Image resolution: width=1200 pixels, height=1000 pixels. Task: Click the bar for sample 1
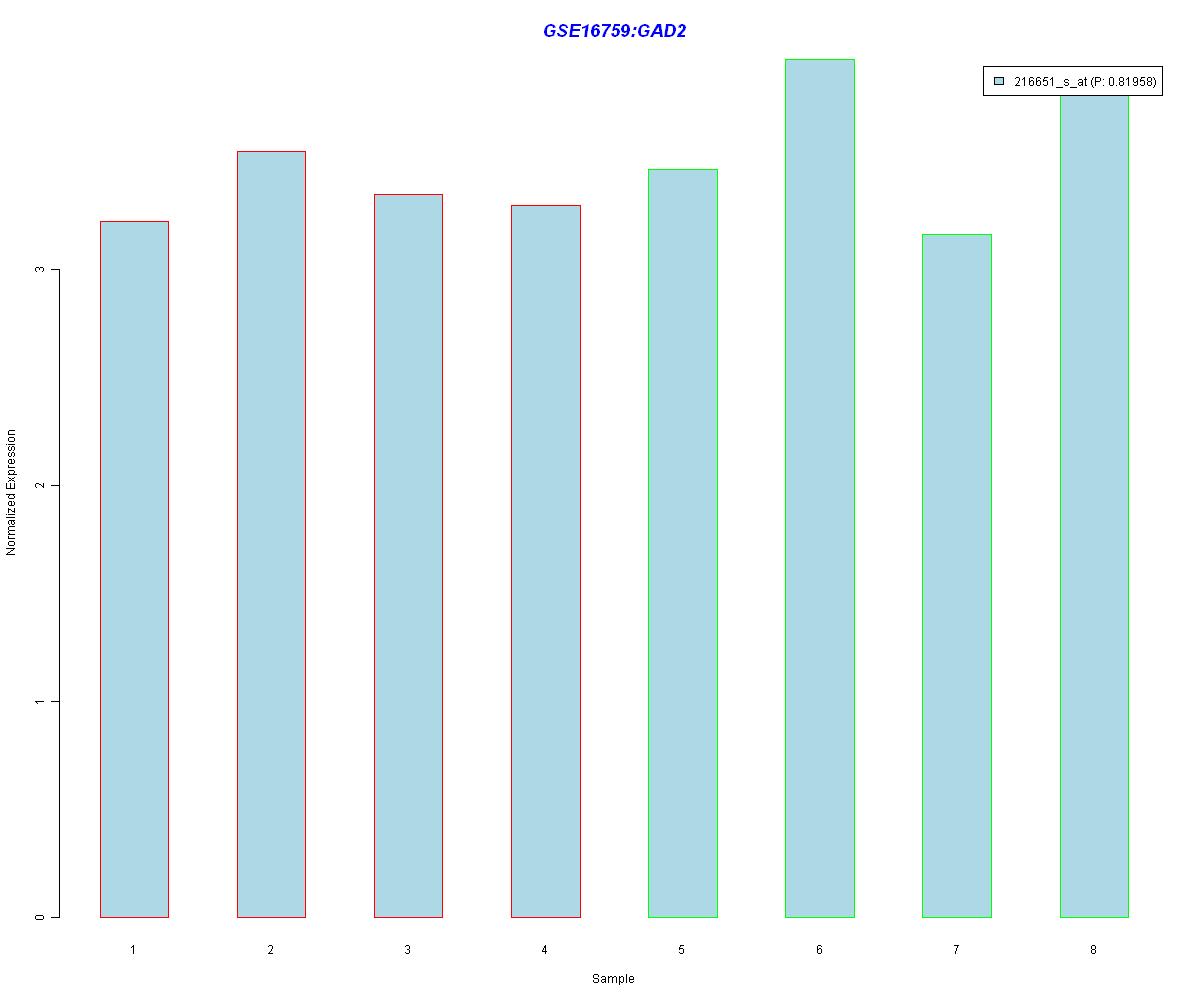(134, 569)
